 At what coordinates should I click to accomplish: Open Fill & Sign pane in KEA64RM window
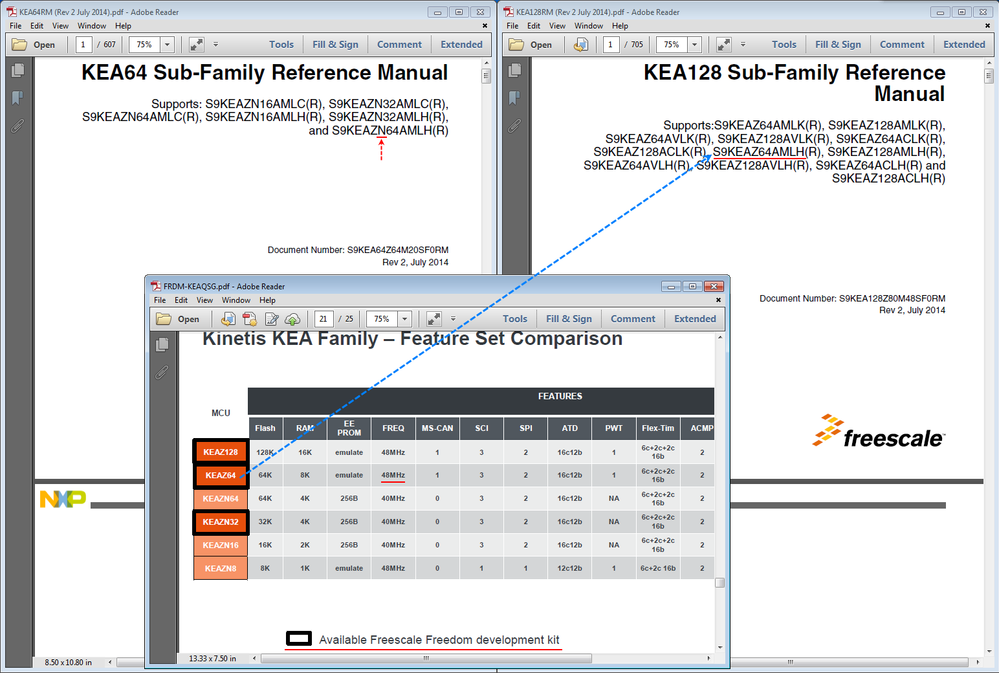335,45
